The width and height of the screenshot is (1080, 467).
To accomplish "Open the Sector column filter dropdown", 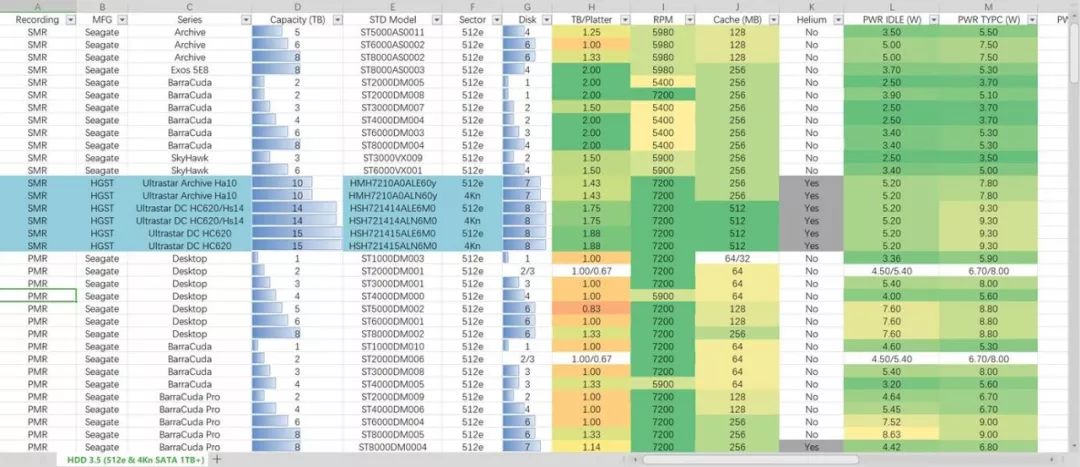I will point(494,20).
